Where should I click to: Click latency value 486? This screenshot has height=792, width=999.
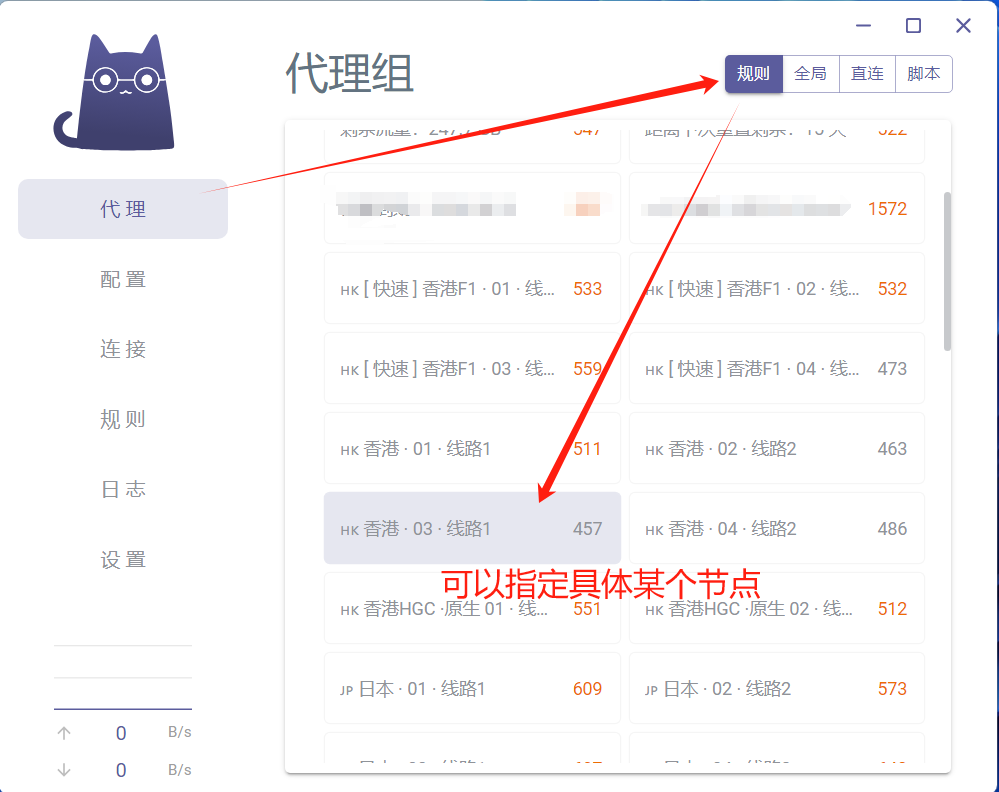pyautogui.click(x=892, y=528)
